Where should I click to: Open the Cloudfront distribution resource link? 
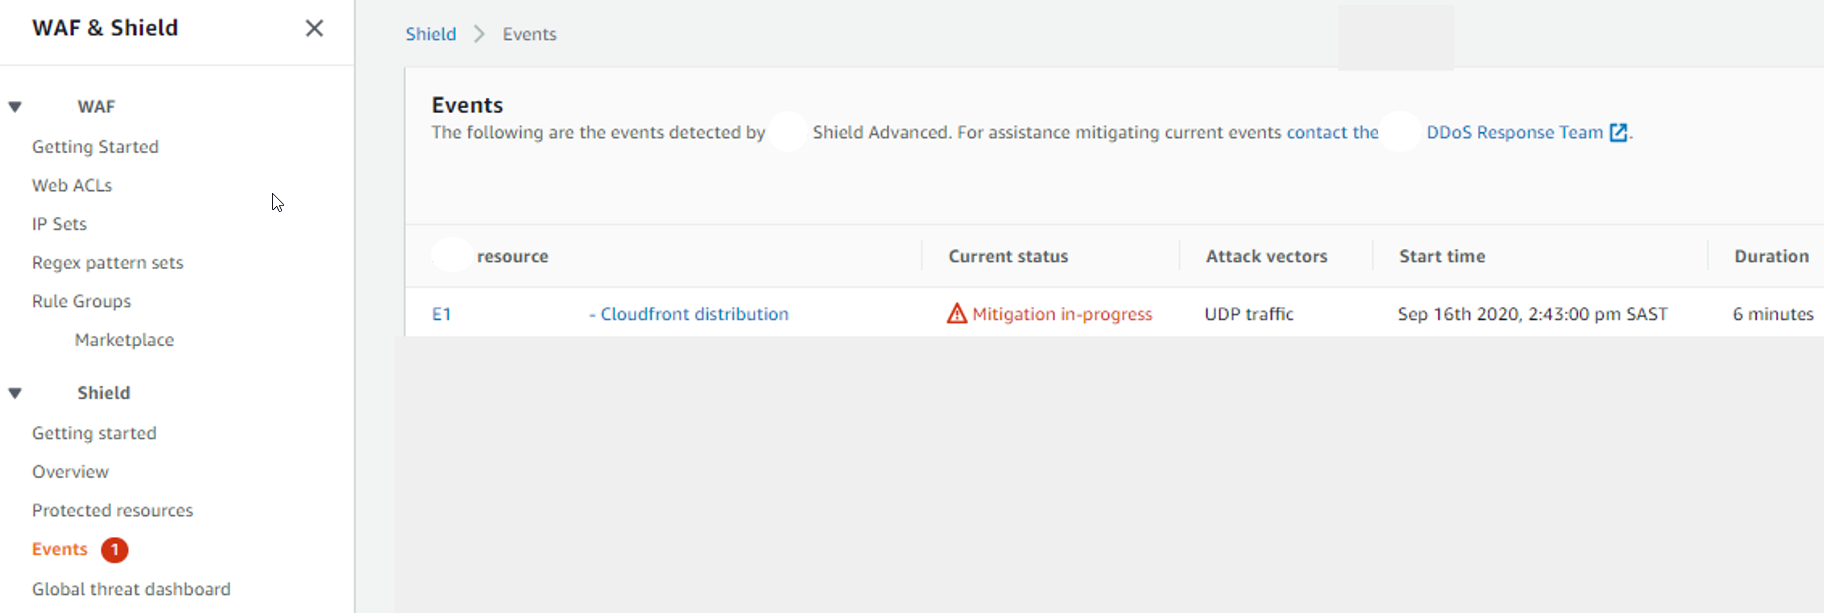[x=694, y=314]
